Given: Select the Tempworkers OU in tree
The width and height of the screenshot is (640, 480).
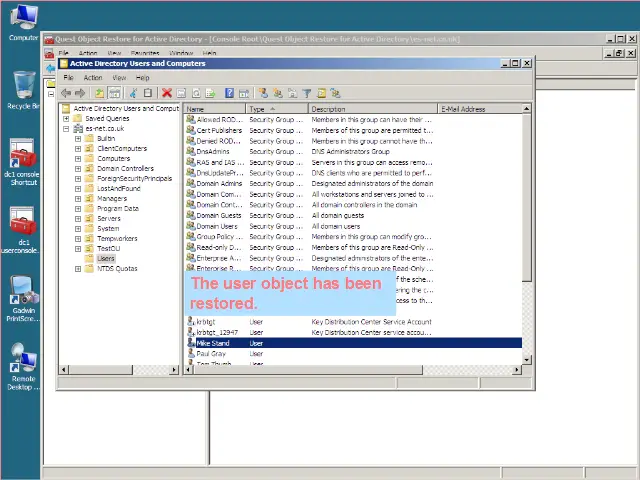Looking at the screenshot, I should 117,238.
